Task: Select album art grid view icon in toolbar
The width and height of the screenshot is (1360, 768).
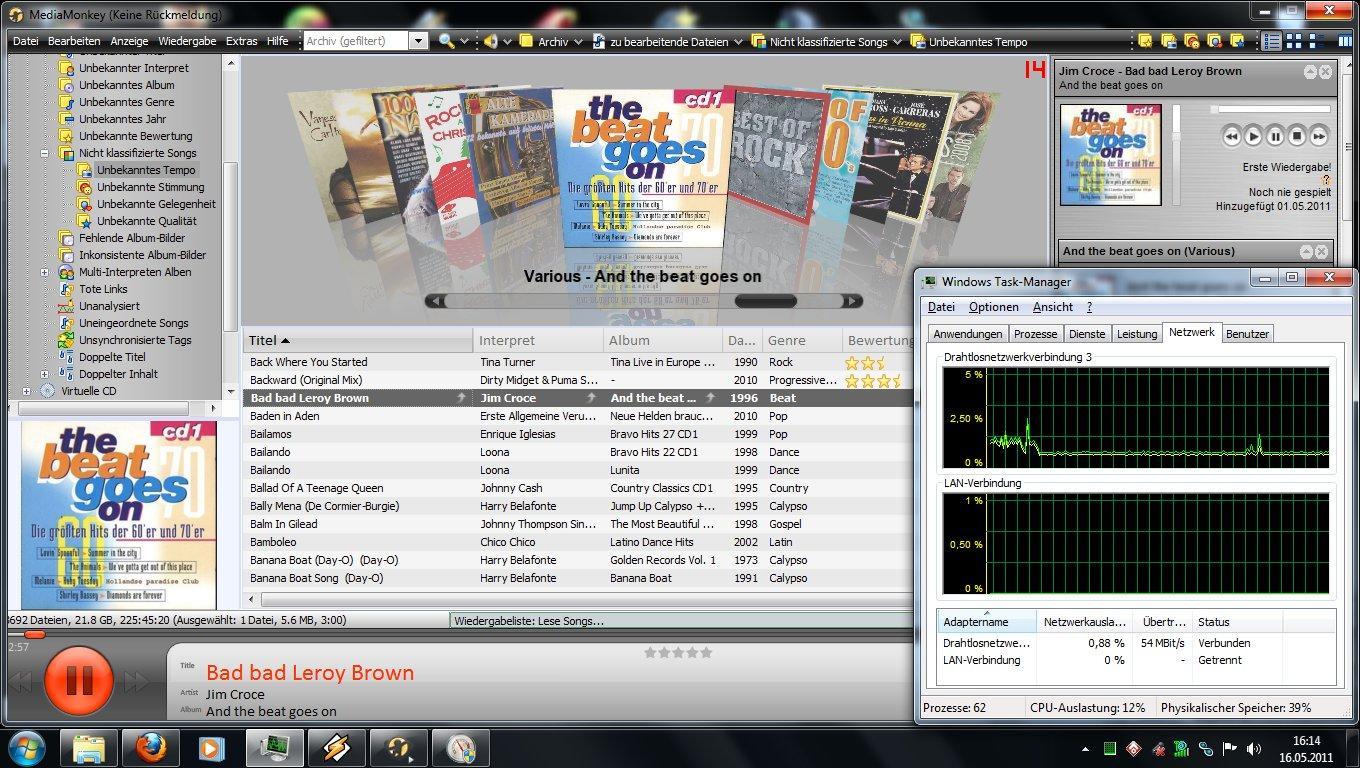Action: 1294,41
